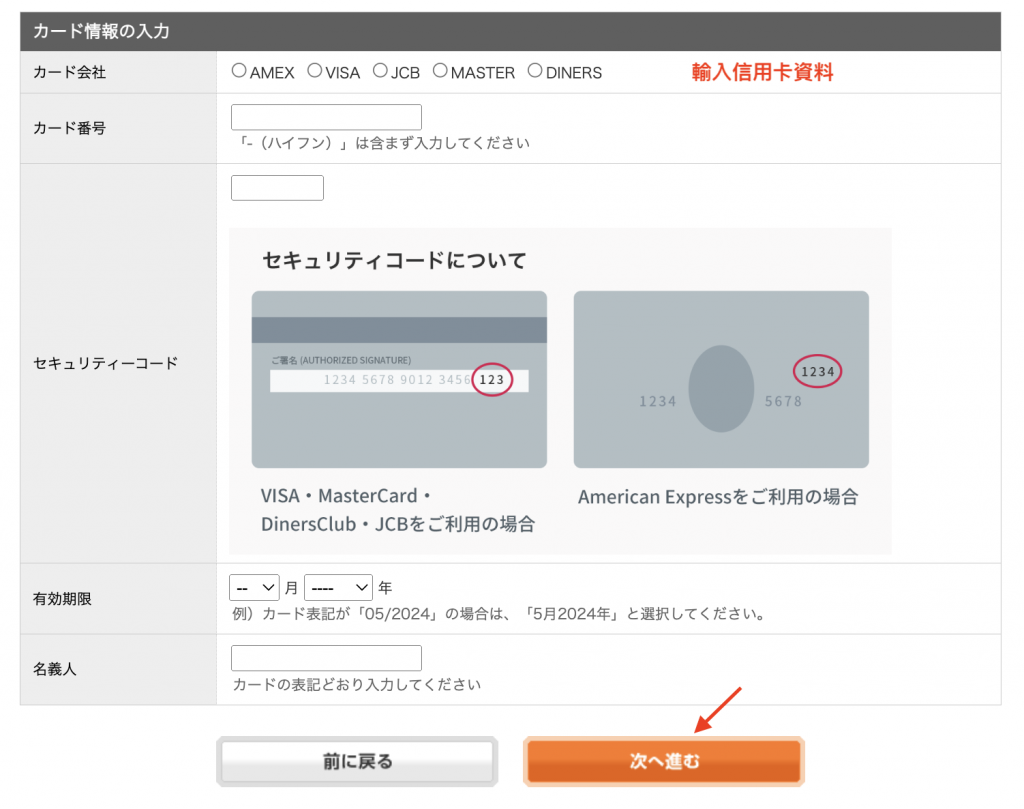Focus the security code input box
This screenshot has width=1024, height=809.
point(277,188)
